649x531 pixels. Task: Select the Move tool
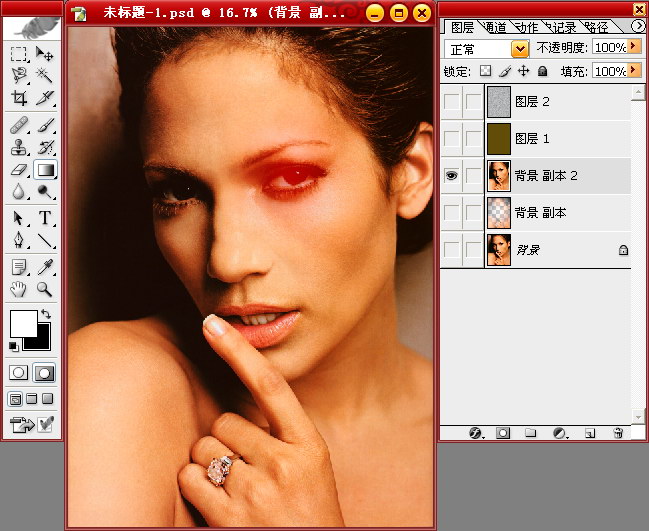point(44,54)
